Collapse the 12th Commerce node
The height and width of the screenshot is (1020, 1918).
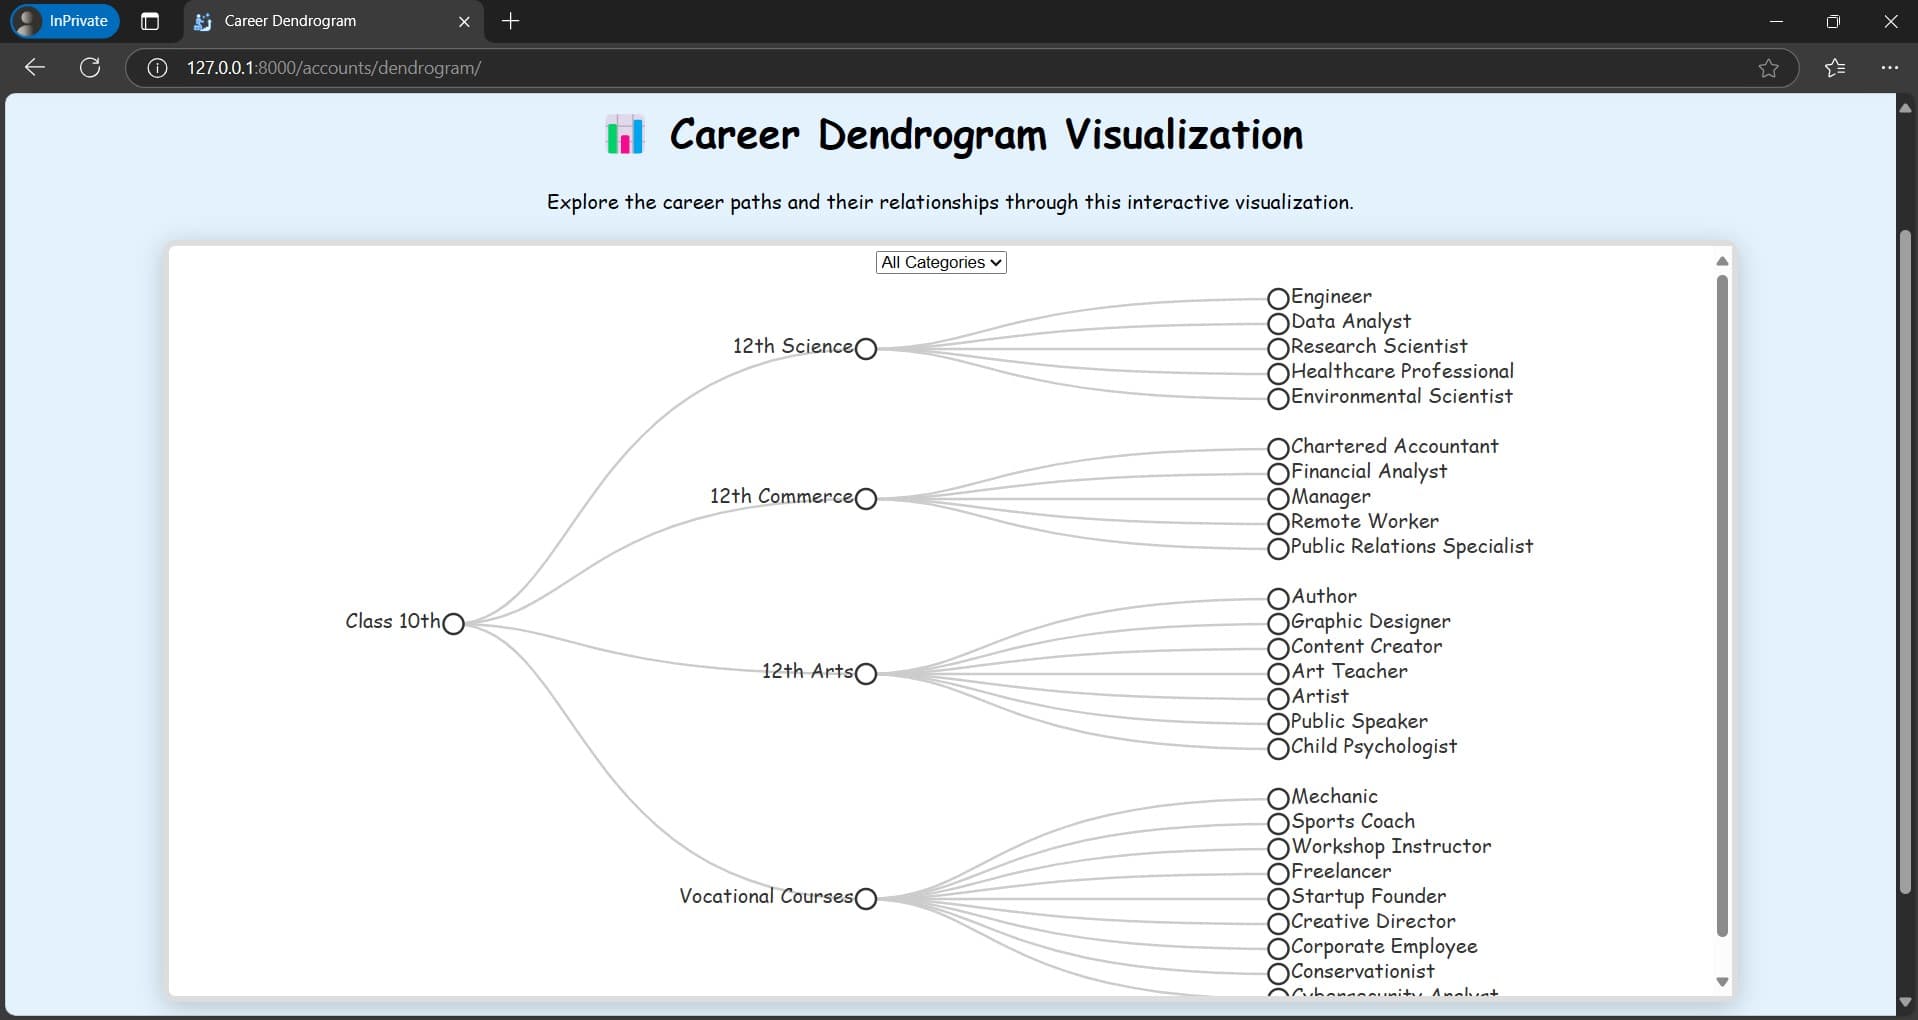coord(866,499)
